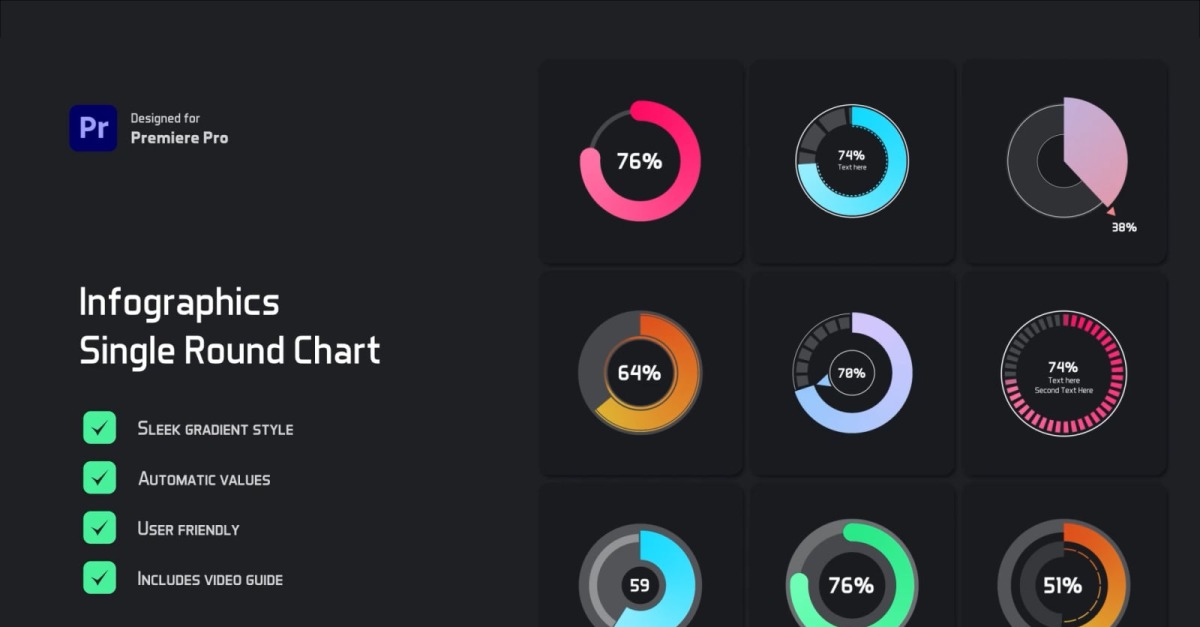The image size is (1200, 627).
Task: Click the Premiere Pro logo icon
Action: point(93,128)
